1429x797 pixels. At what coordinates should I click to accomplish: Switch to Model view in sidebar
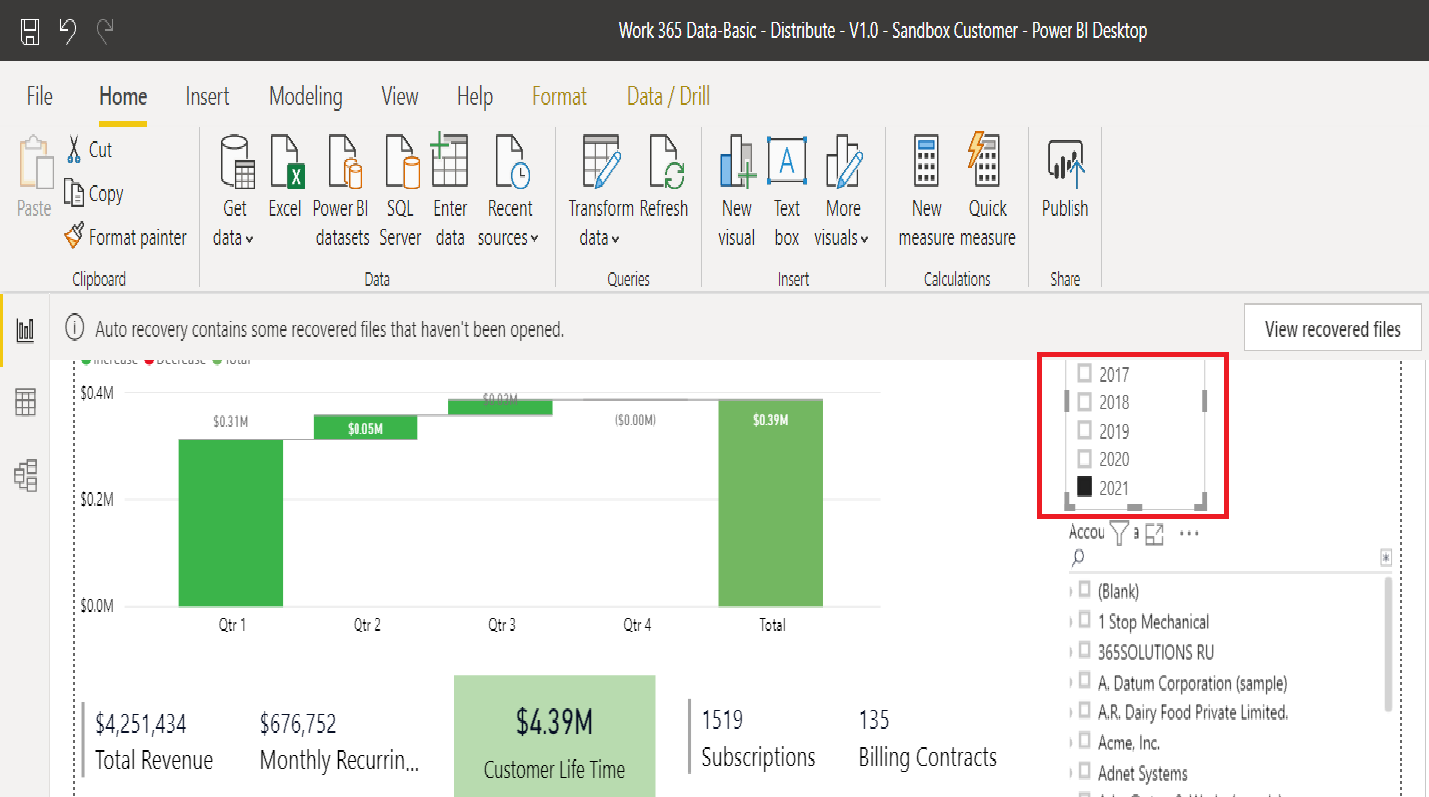point(25,475)
